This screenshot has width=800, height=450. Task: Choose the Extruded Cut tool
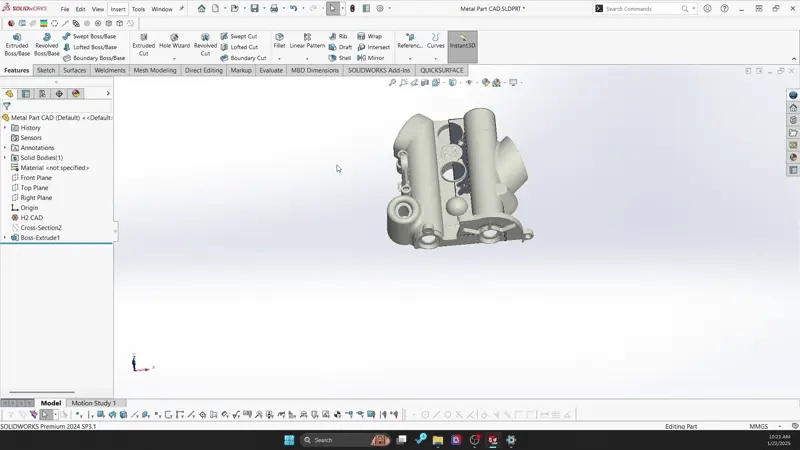point(144,44)
